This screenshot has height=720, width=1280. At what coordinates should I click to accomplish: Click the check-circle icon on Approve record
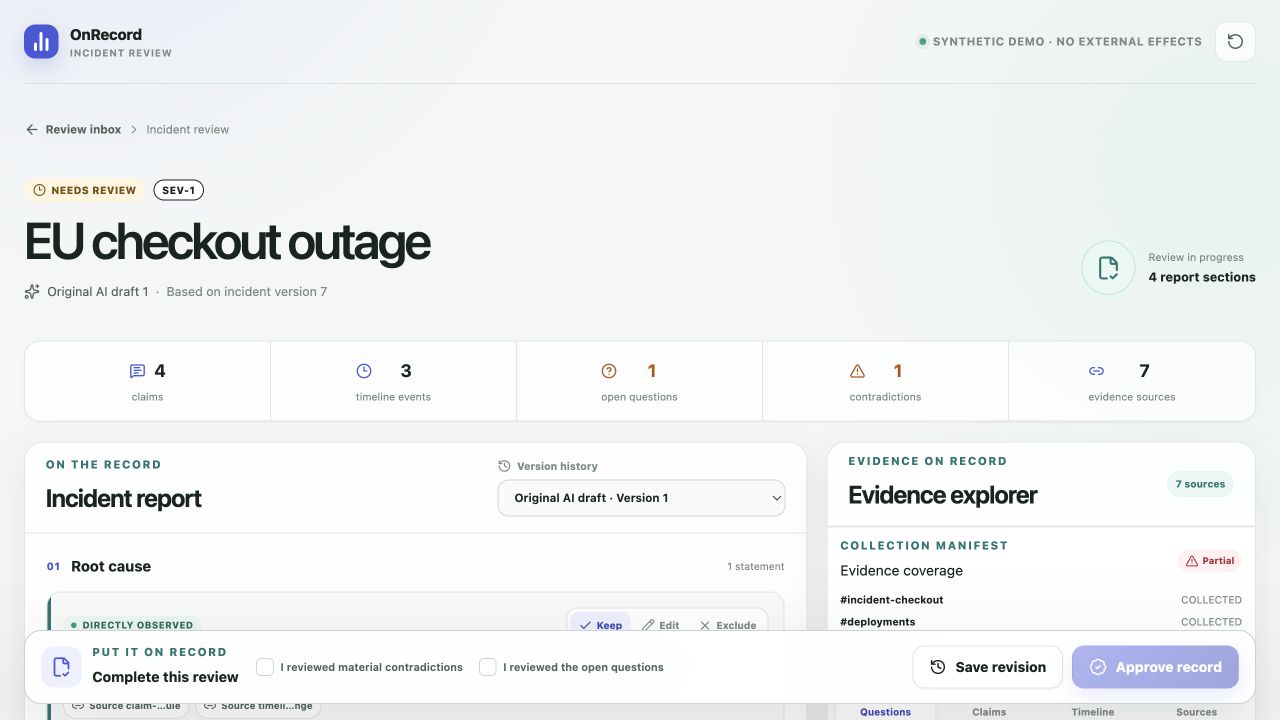(x=1097, y=667)
